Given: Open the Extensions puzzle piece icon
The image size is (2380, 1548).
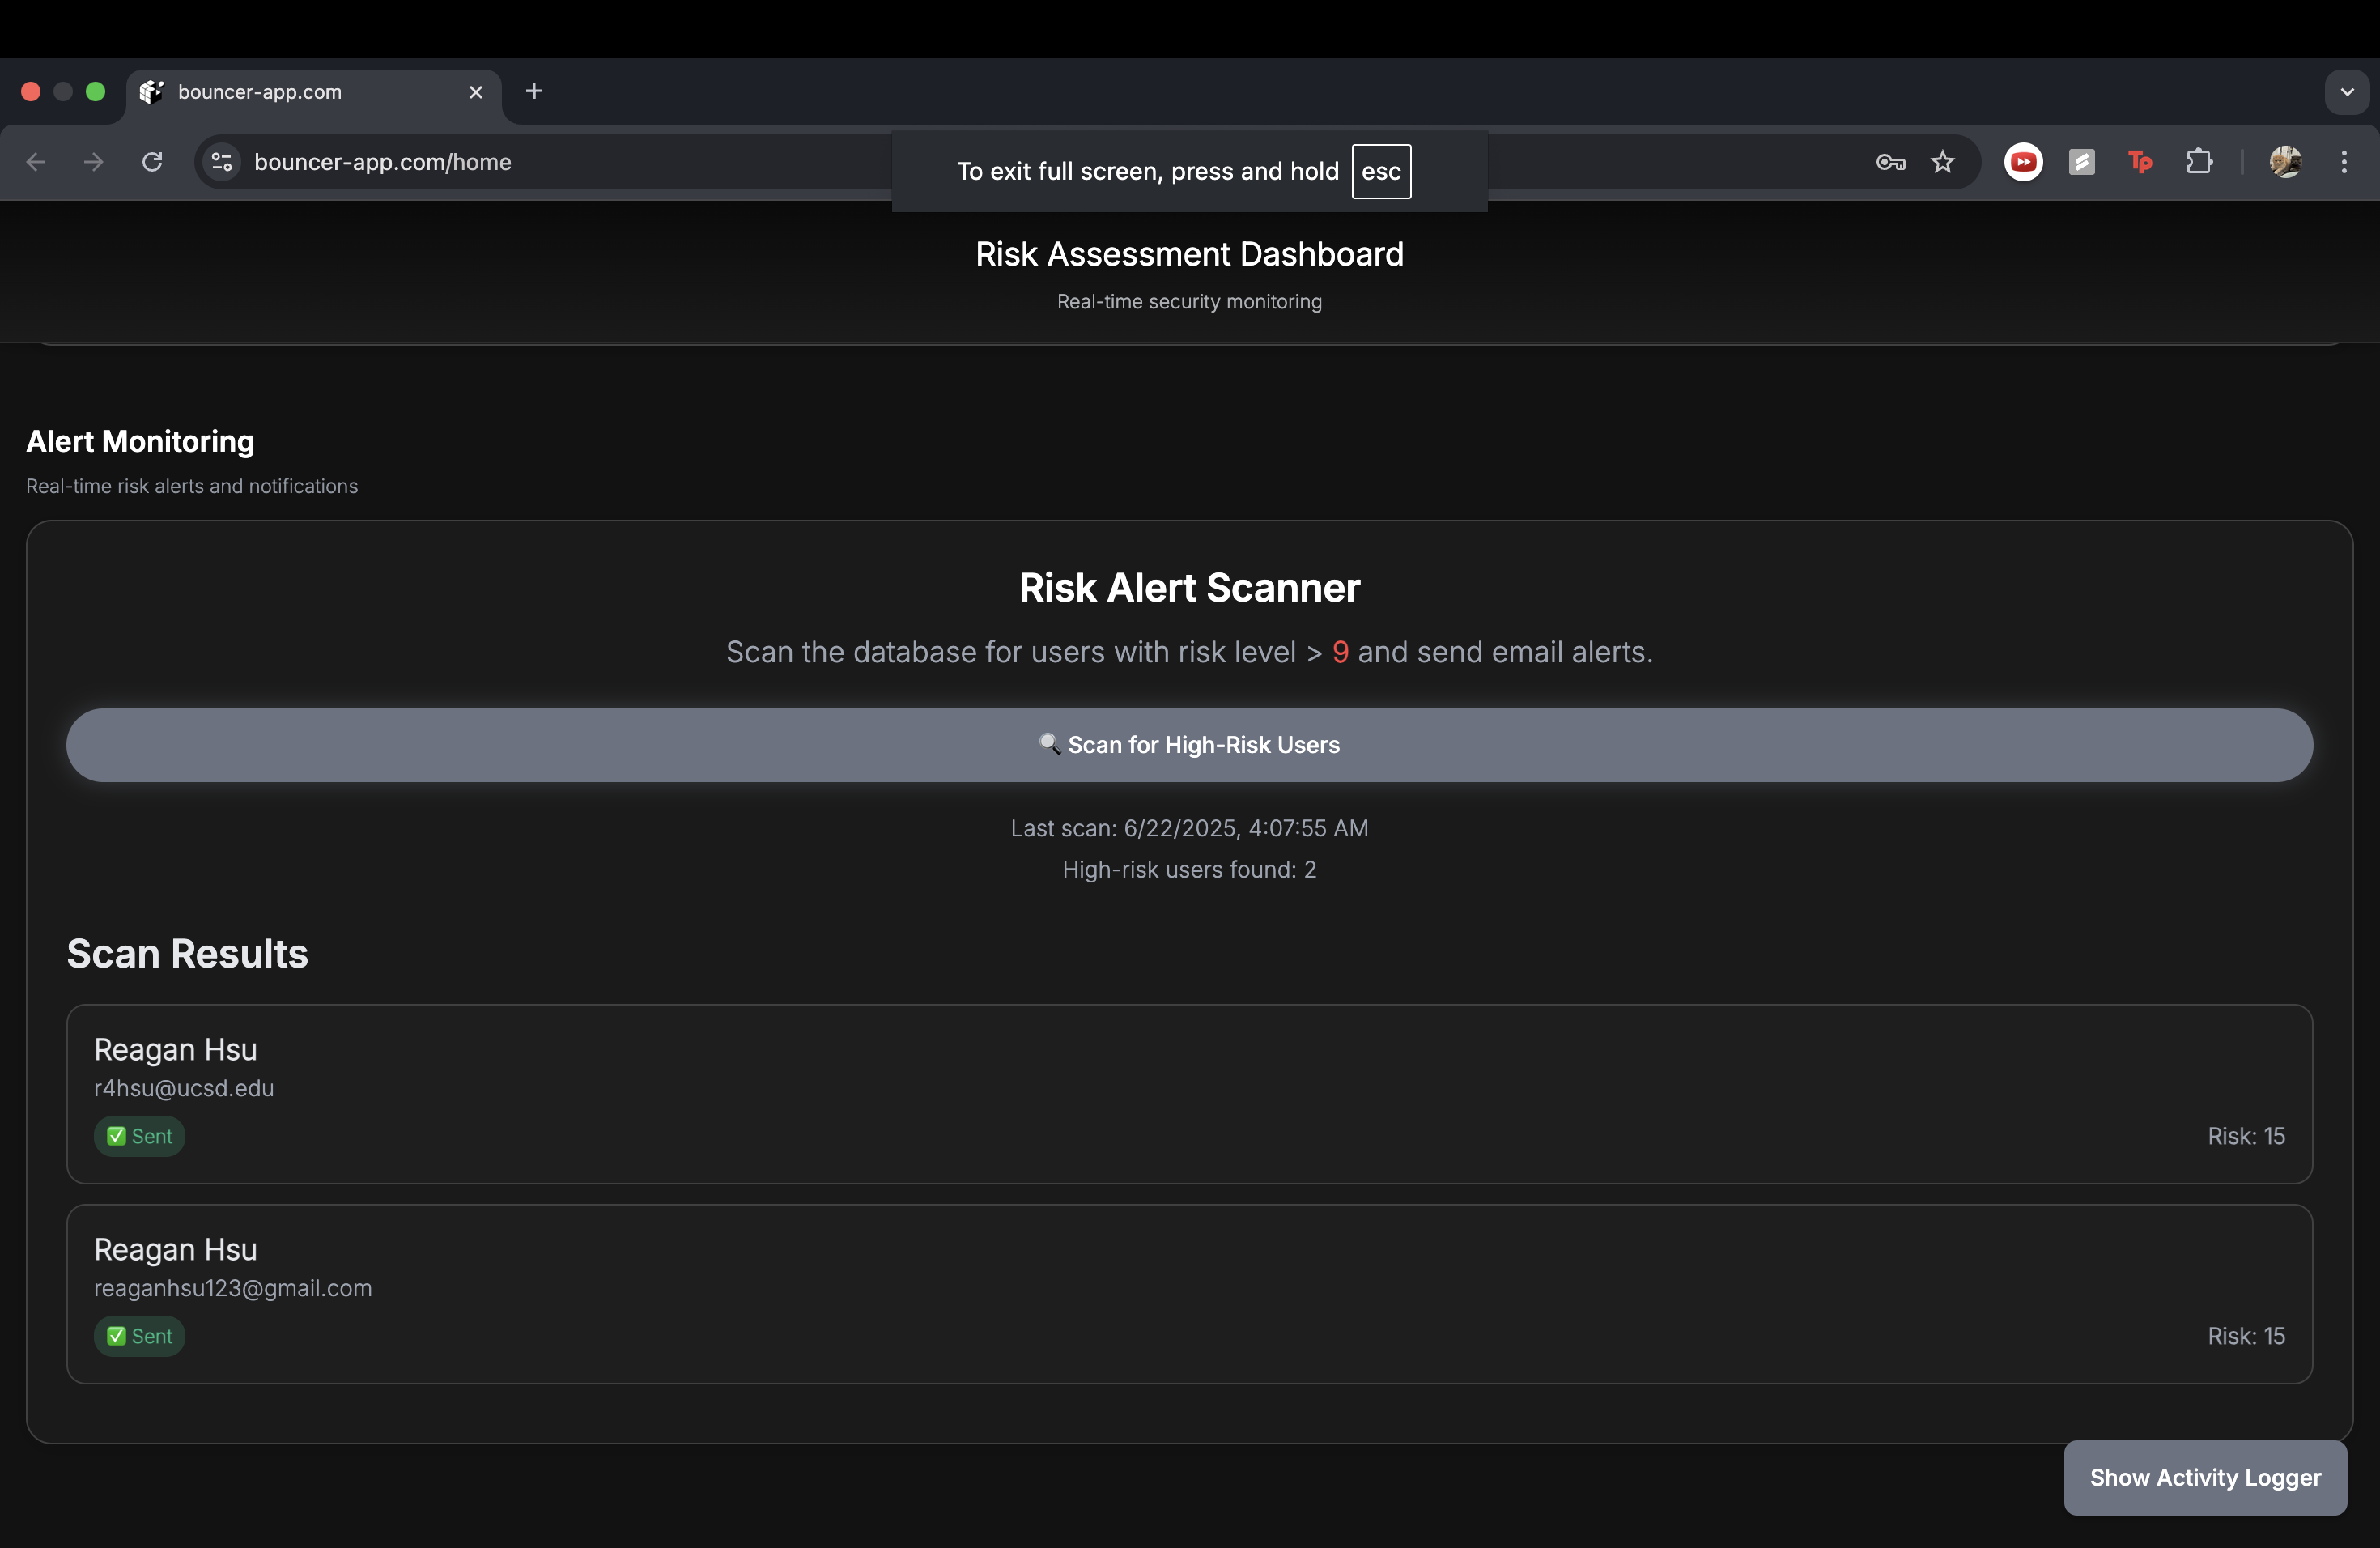Looking at the screenshot, I should (x=2199, y=162).
